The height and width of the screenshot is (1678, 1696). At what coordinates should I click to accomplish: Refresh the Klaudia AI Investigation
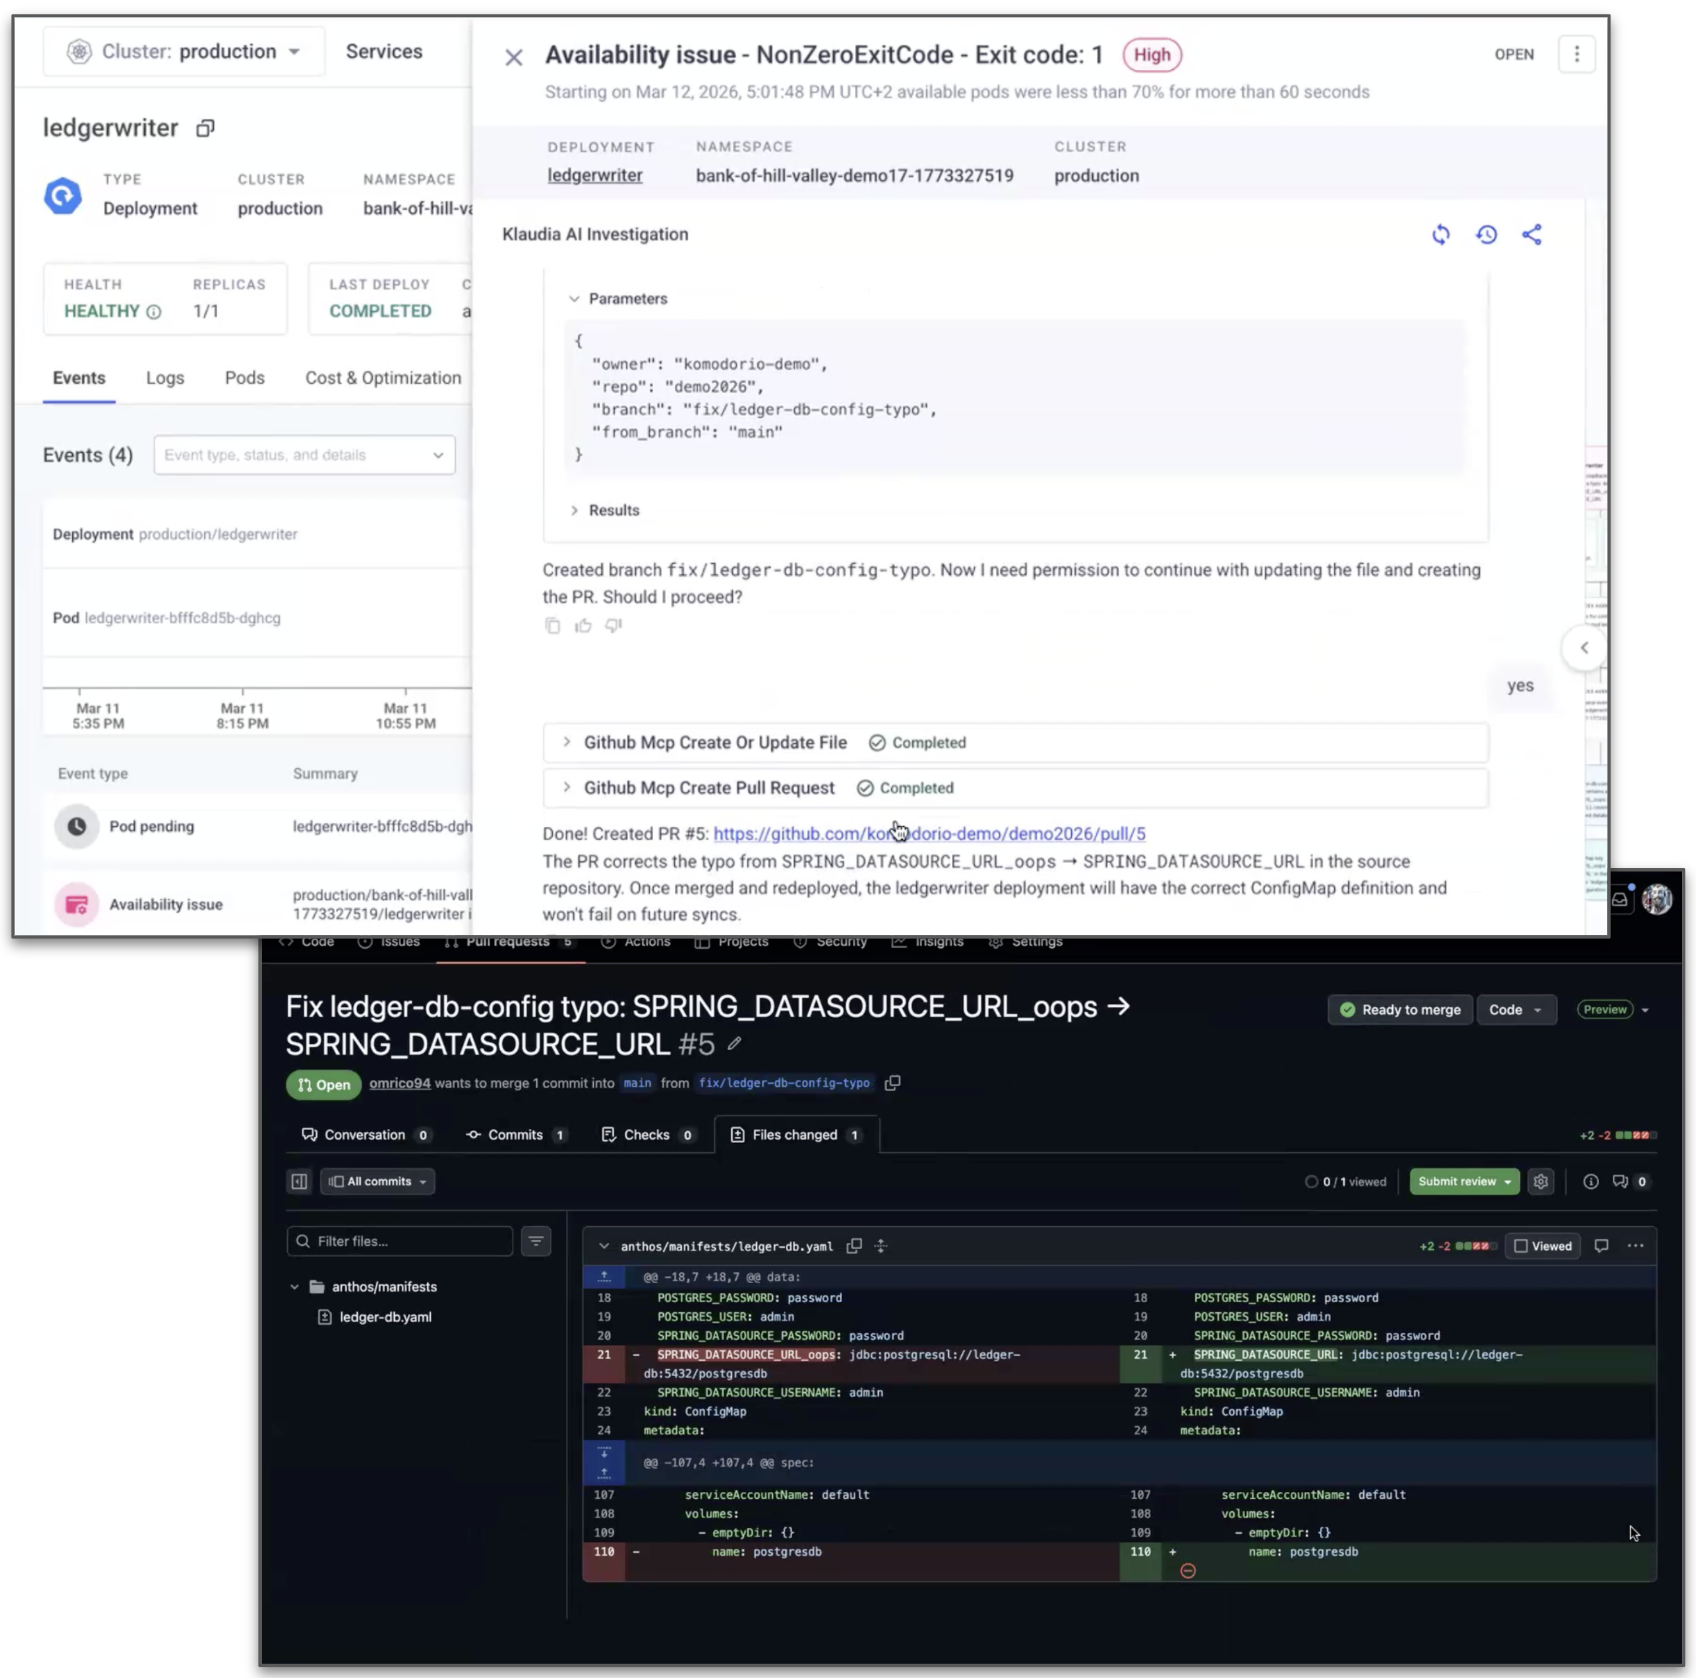pyautogui.click(x=1441, y=234)
